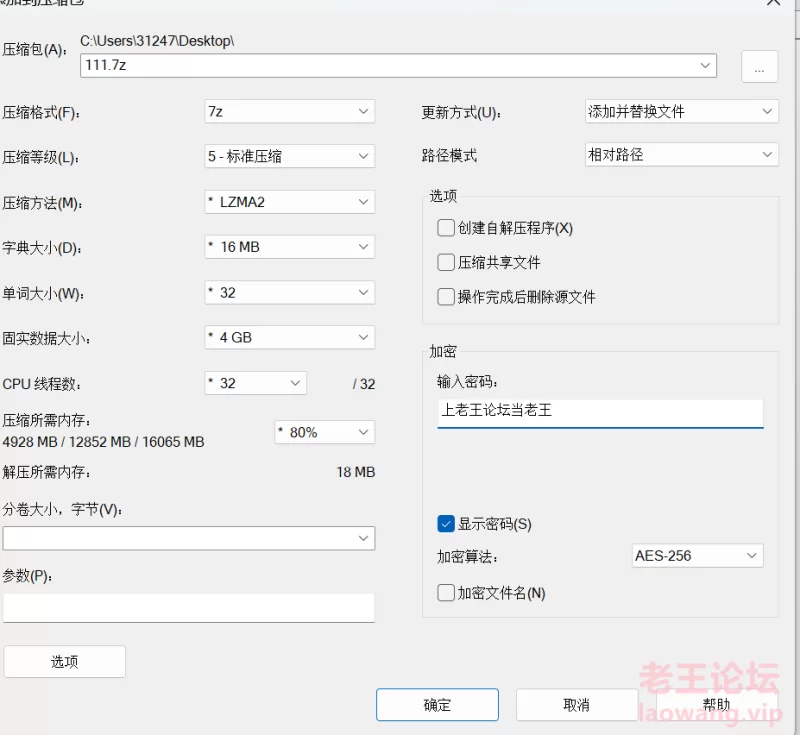The image size is (800, 735).
Task: Open the 分卷大小 volume size dropdown
Action: click(189, 538)
